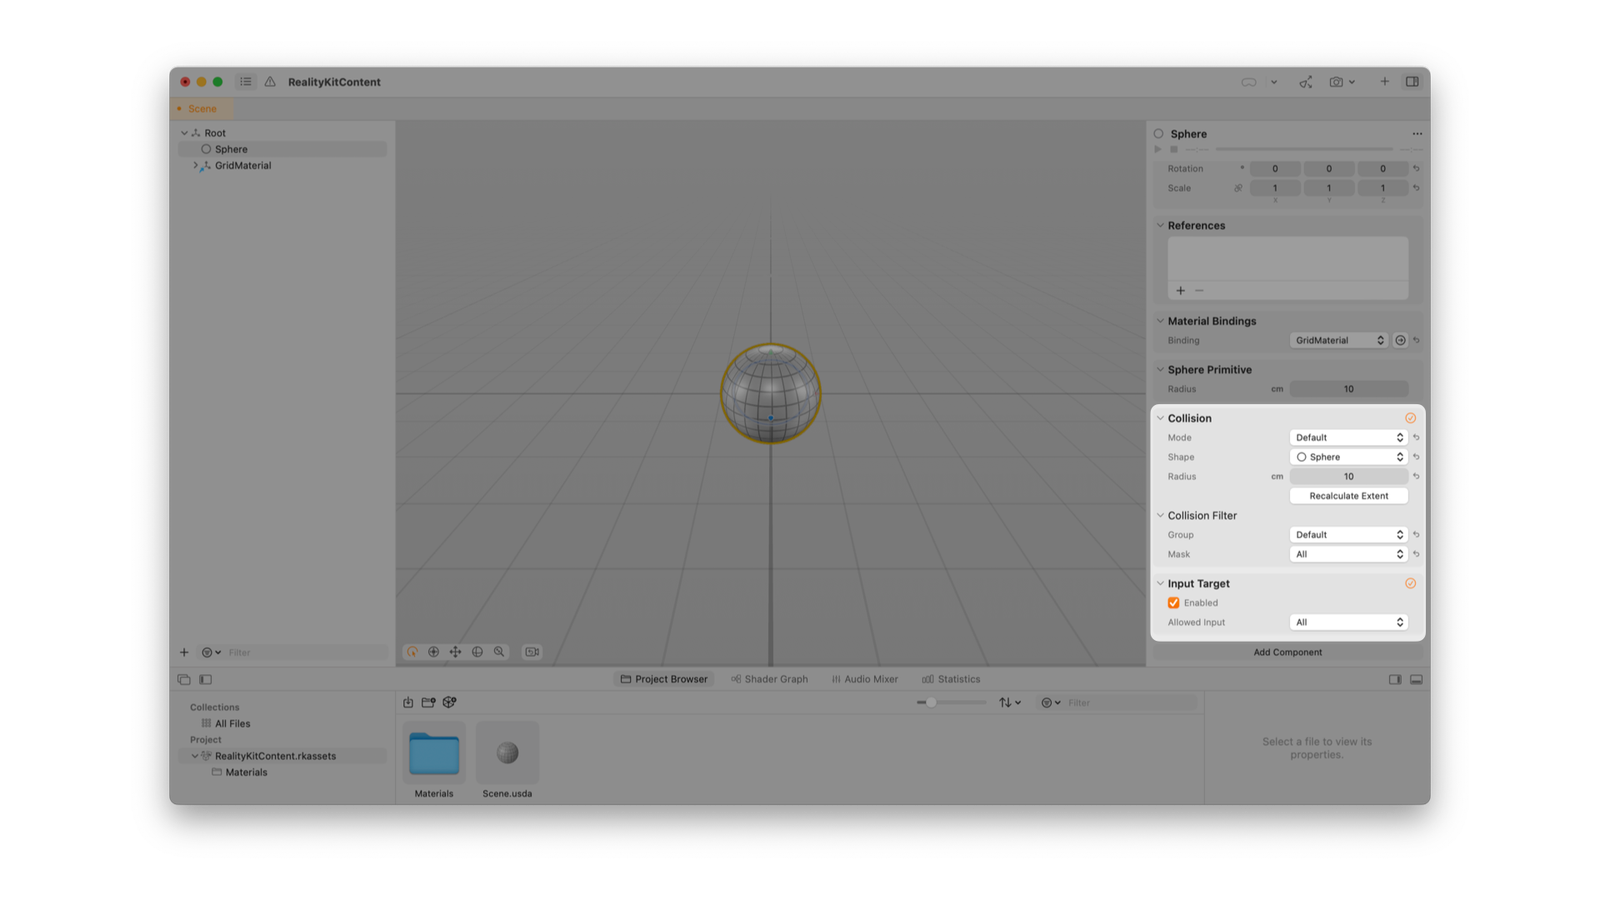Open the camera snapshot tool in the toolbar
Viewport: 1600px width, 900px height.
pyautogui.click(x=1337, y=82)
